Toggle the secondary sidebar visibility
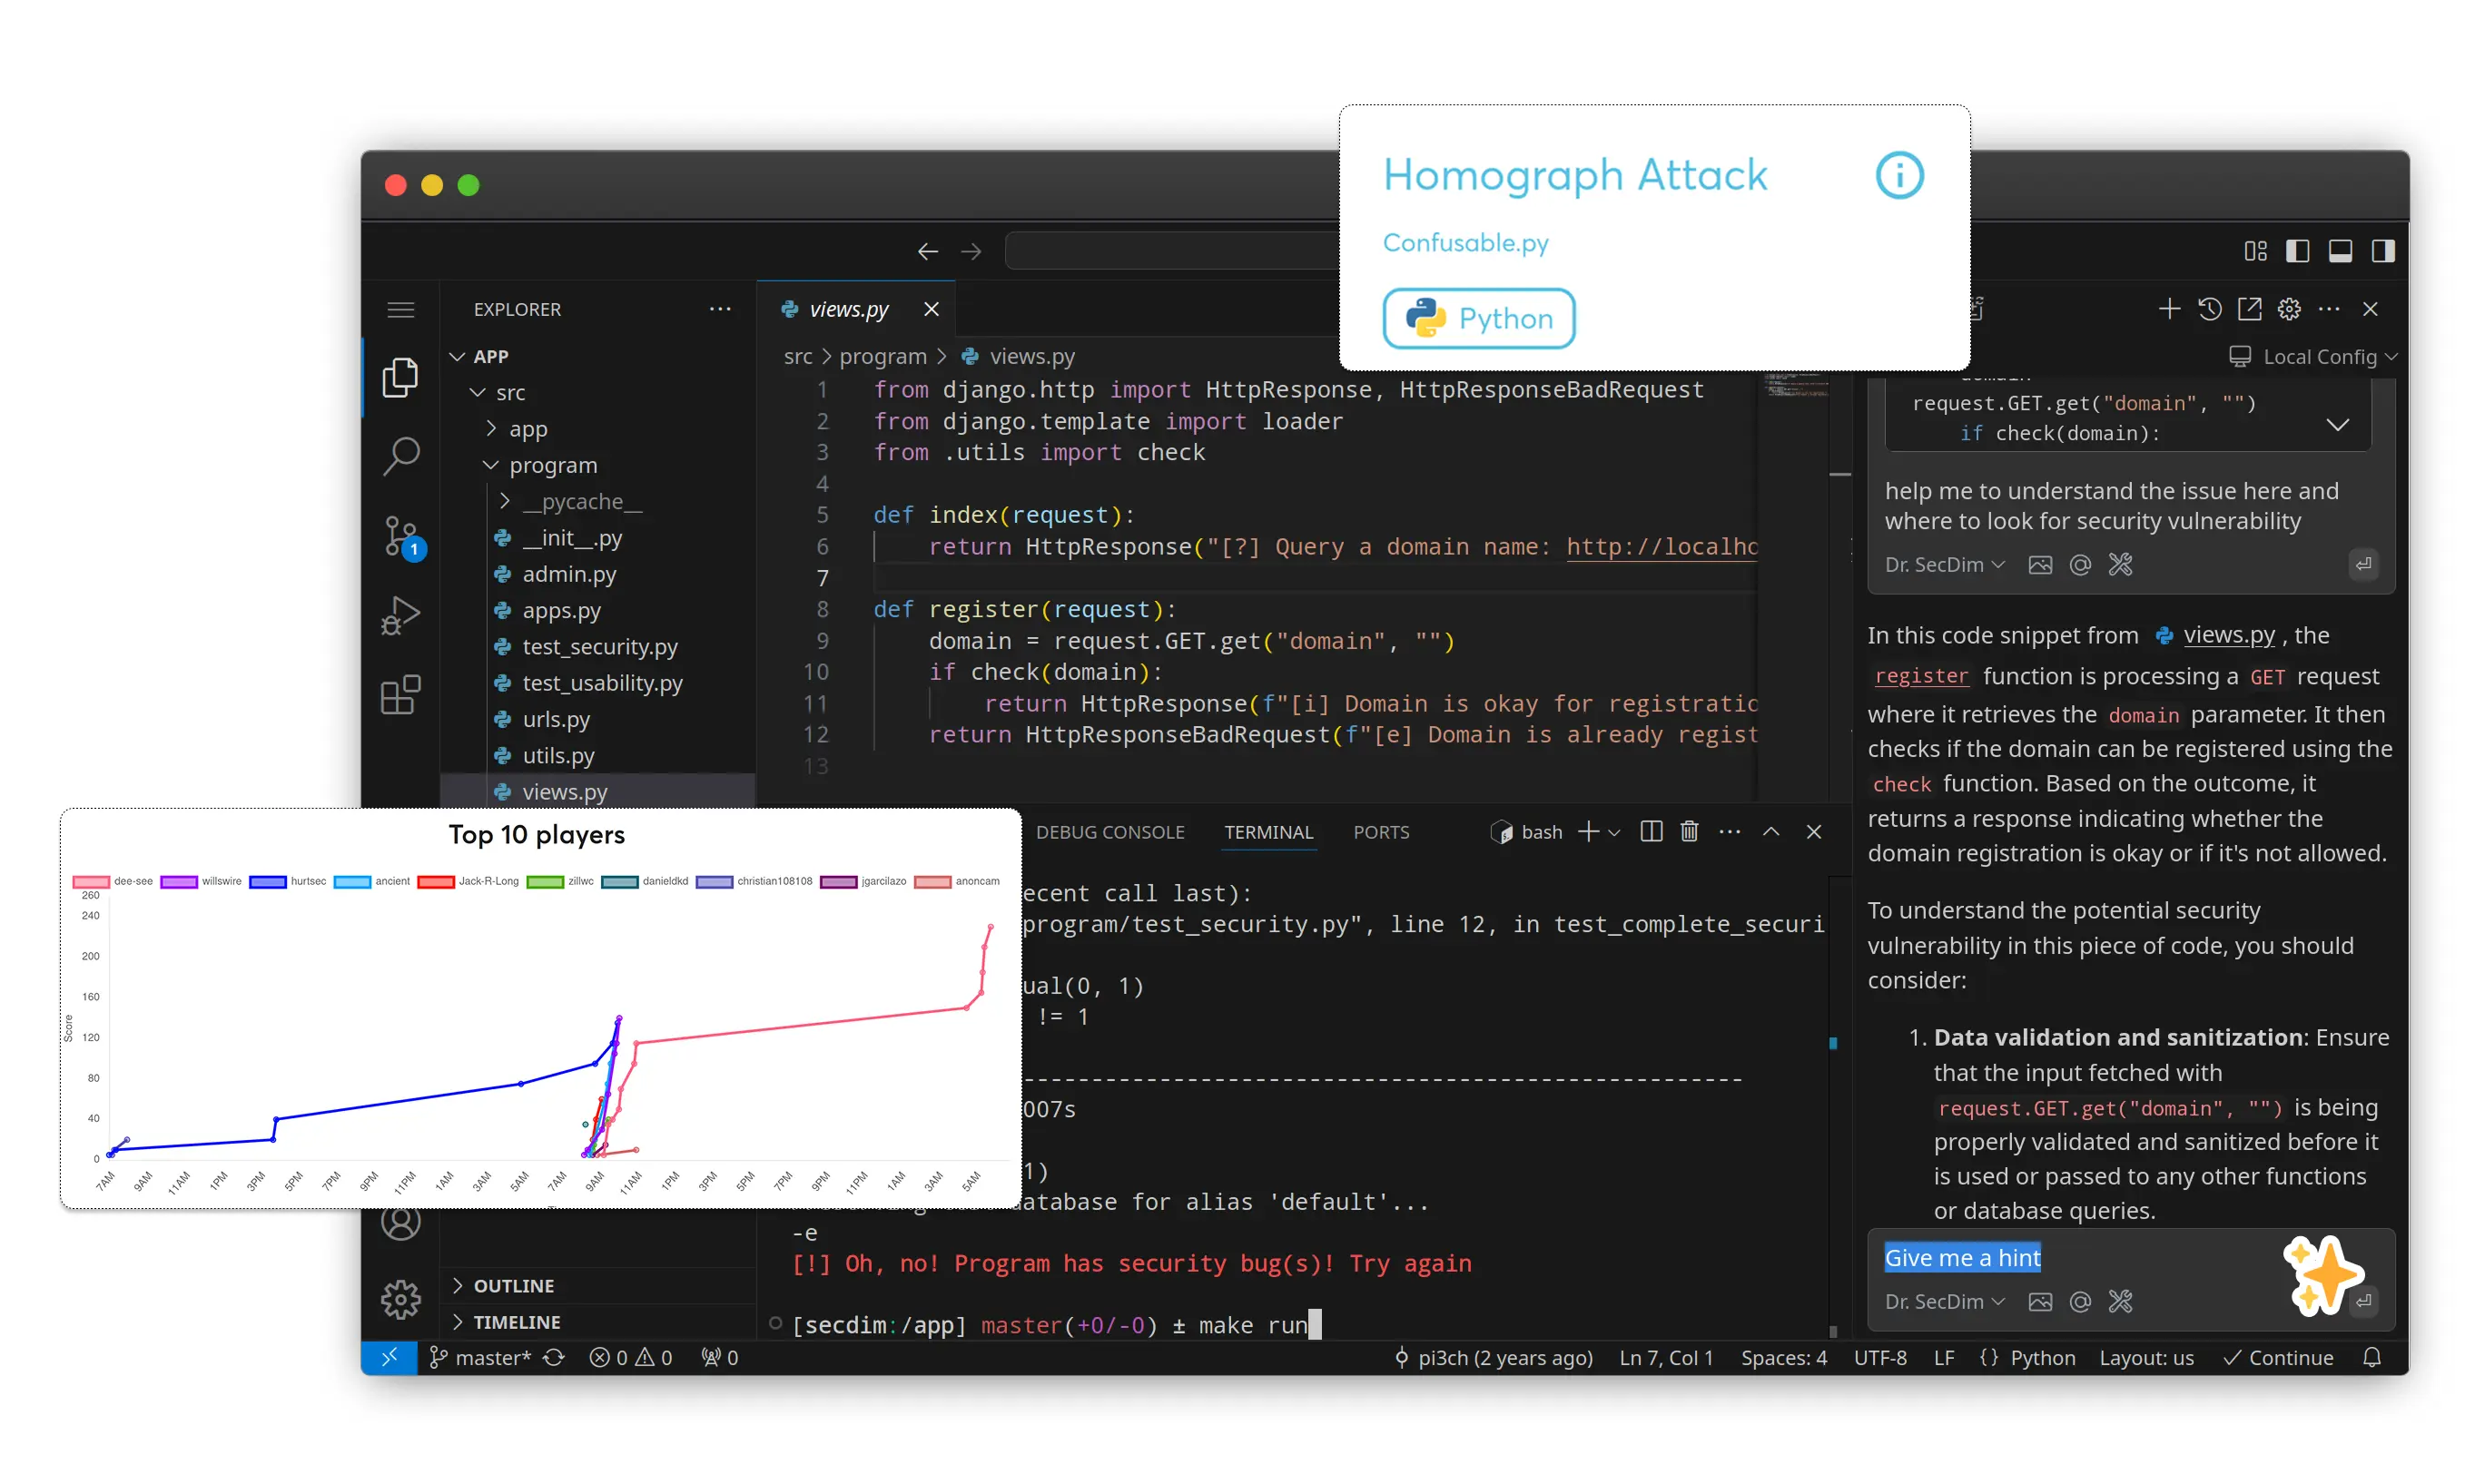The height and width of the screenshot is (1484, 2475). pyautogui.click(x=2383, y=251)
